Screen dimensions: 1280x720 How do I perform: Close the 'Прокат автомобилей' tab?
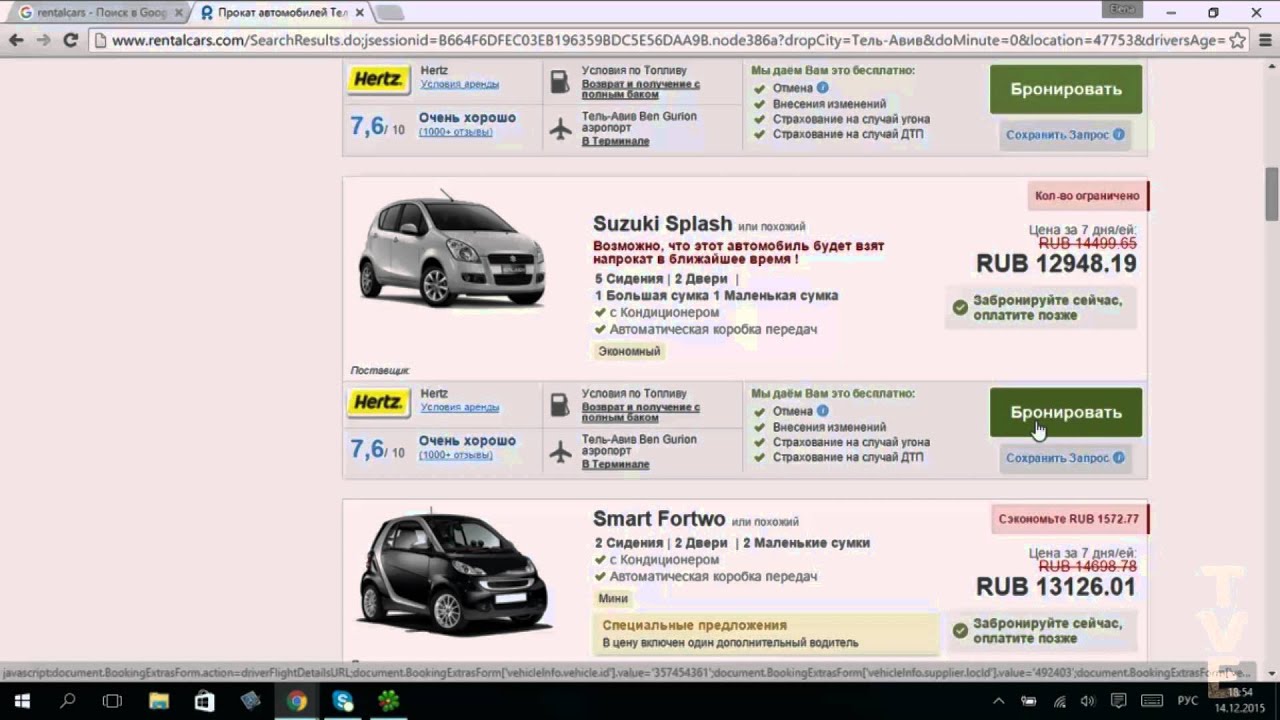(358, 13)
